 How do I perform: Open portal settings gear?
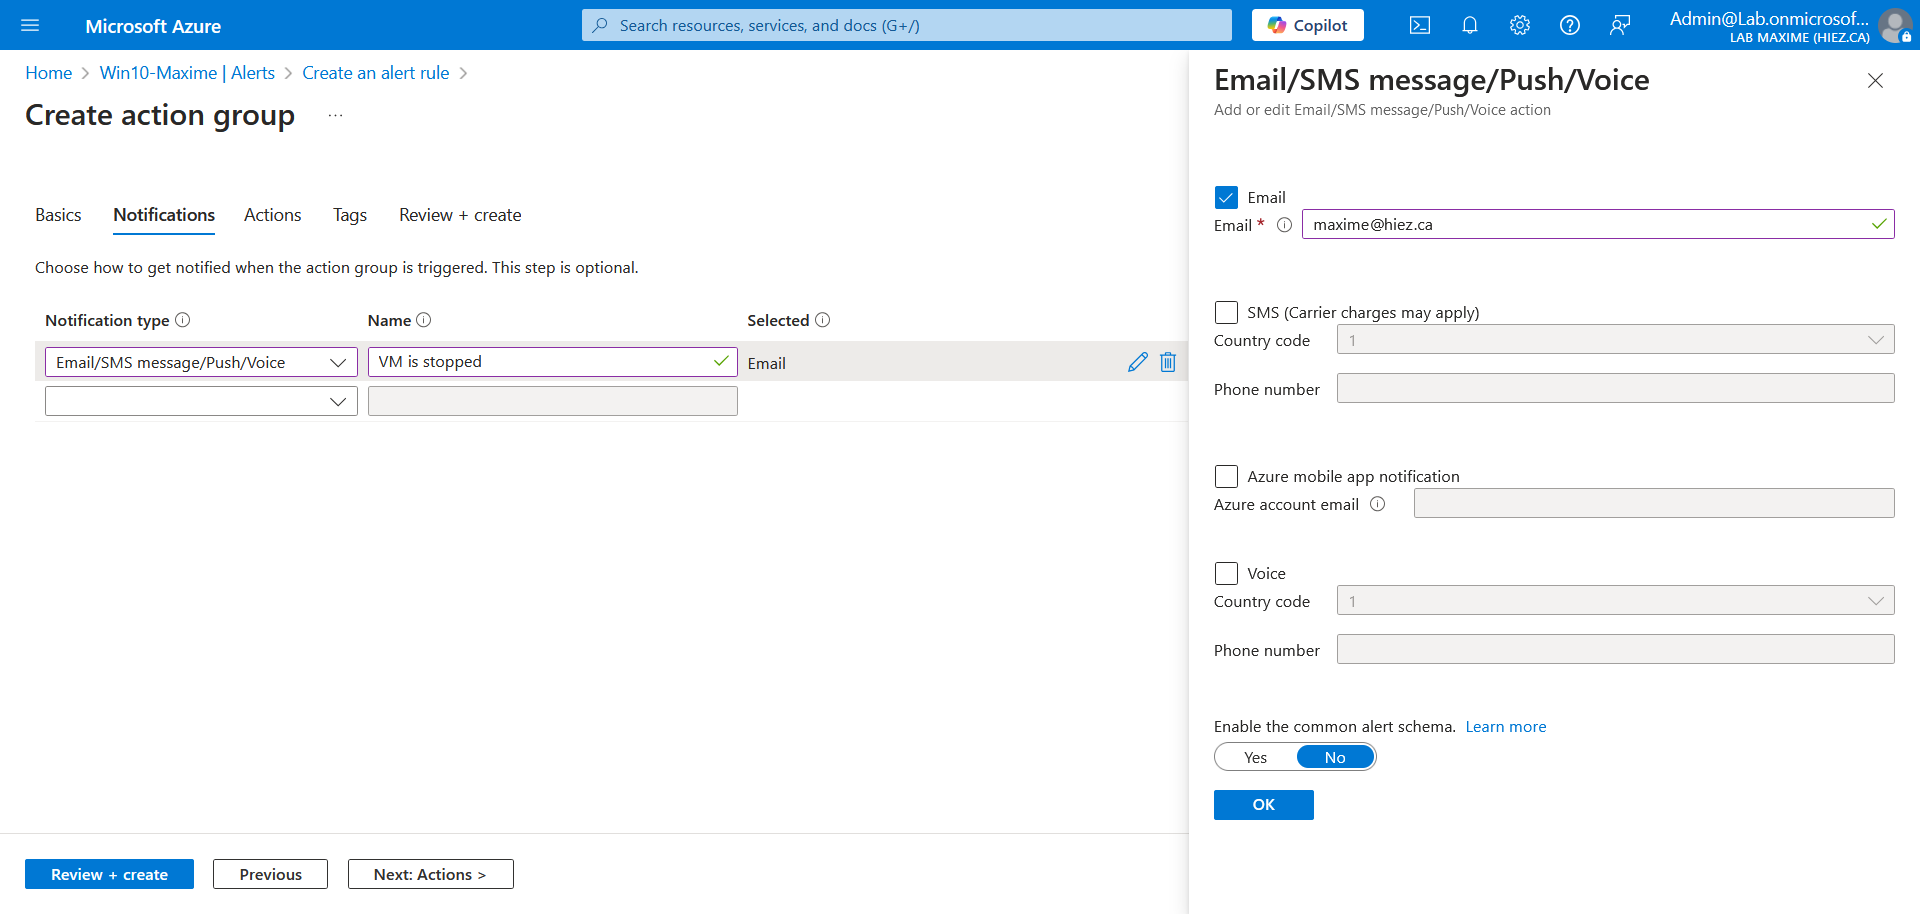(1519, 26)
